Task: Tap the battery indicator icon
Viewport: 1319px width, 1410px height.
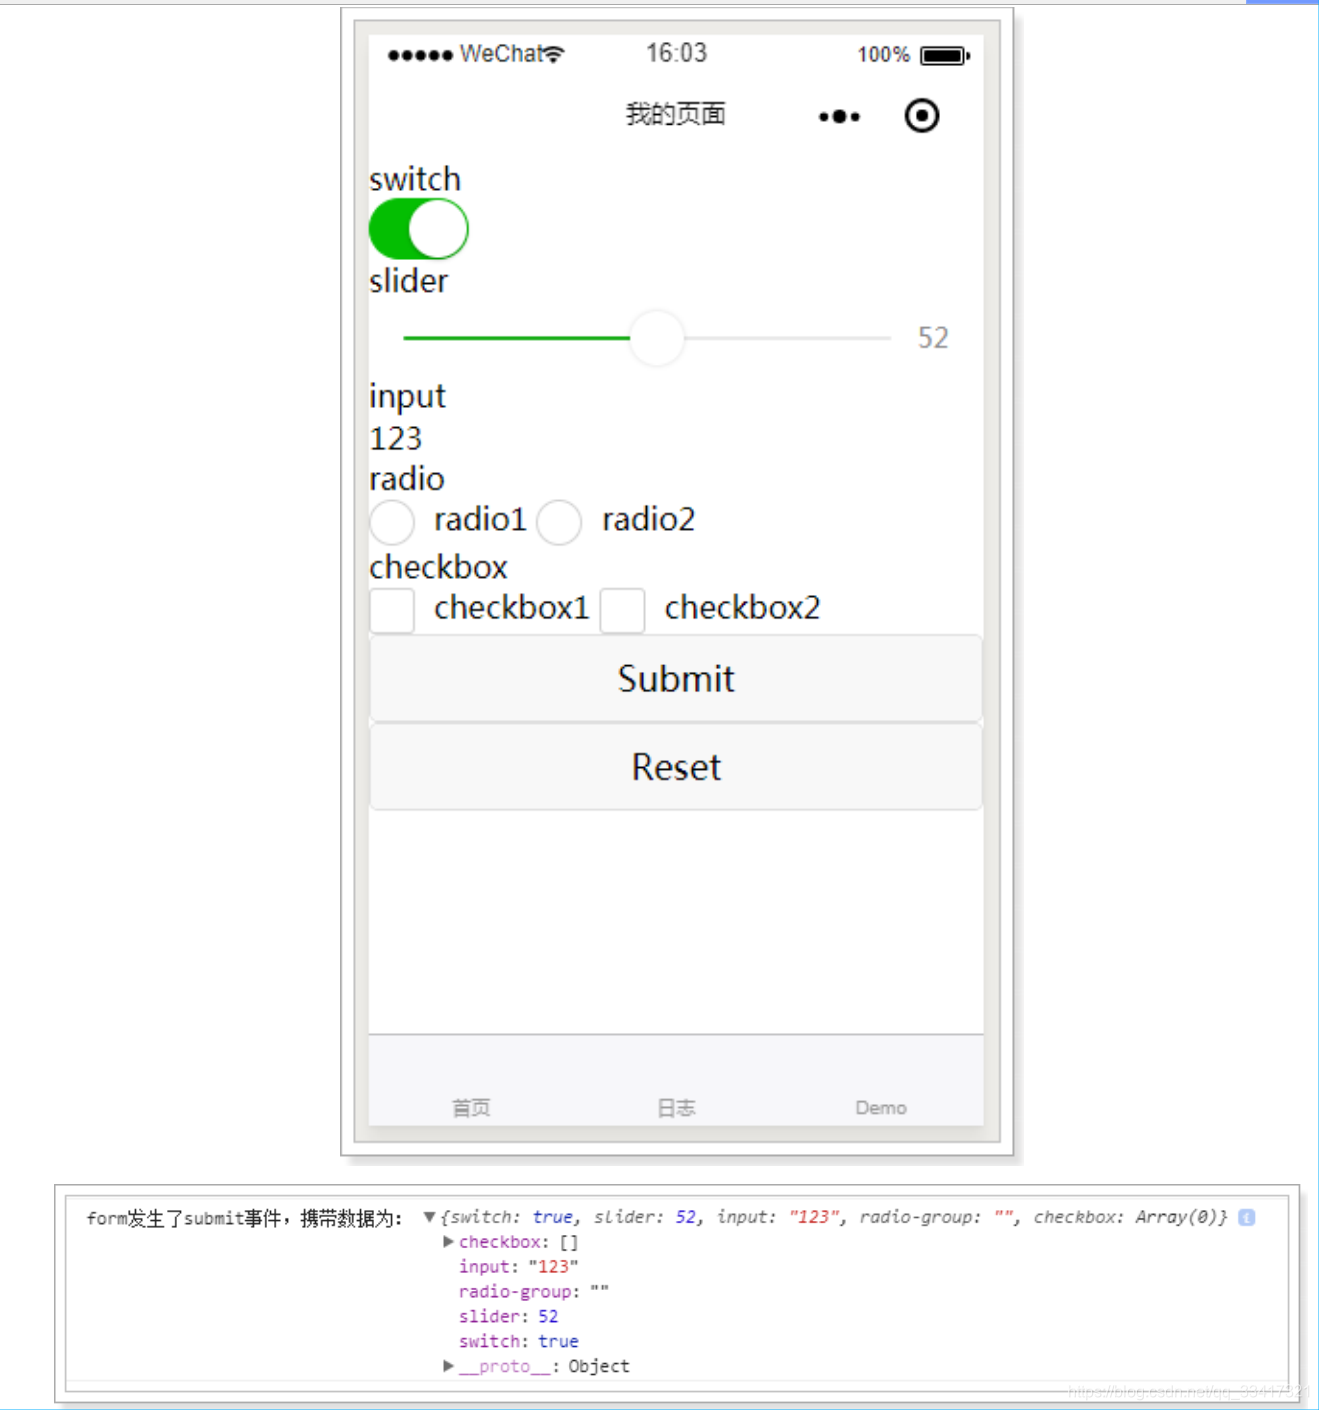Action: tap(945, 55)
